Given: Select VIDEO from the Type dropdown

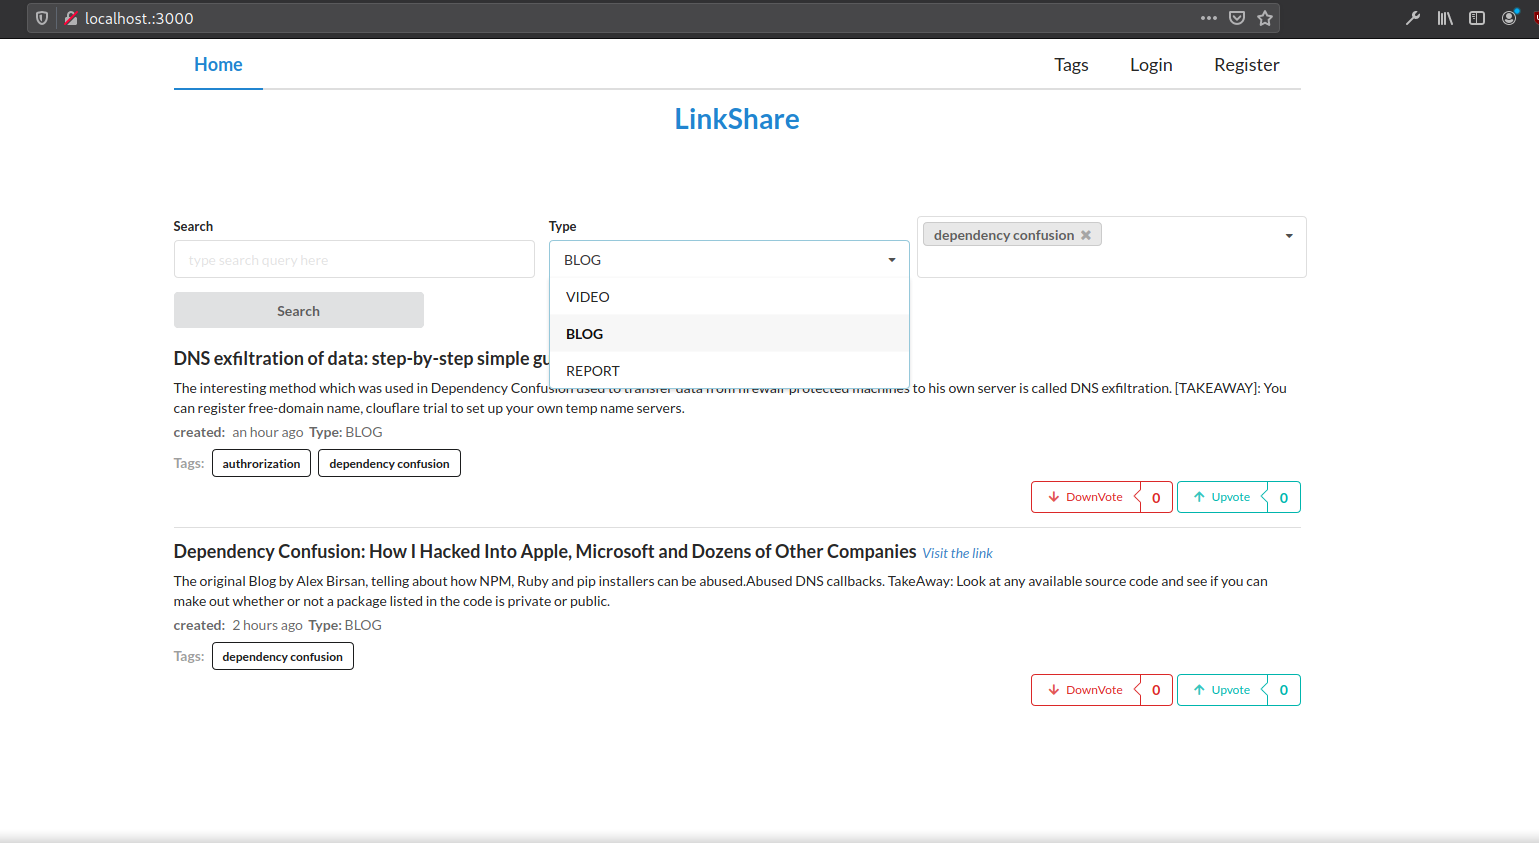Looking at the screenshot, I should pos(587,296).
